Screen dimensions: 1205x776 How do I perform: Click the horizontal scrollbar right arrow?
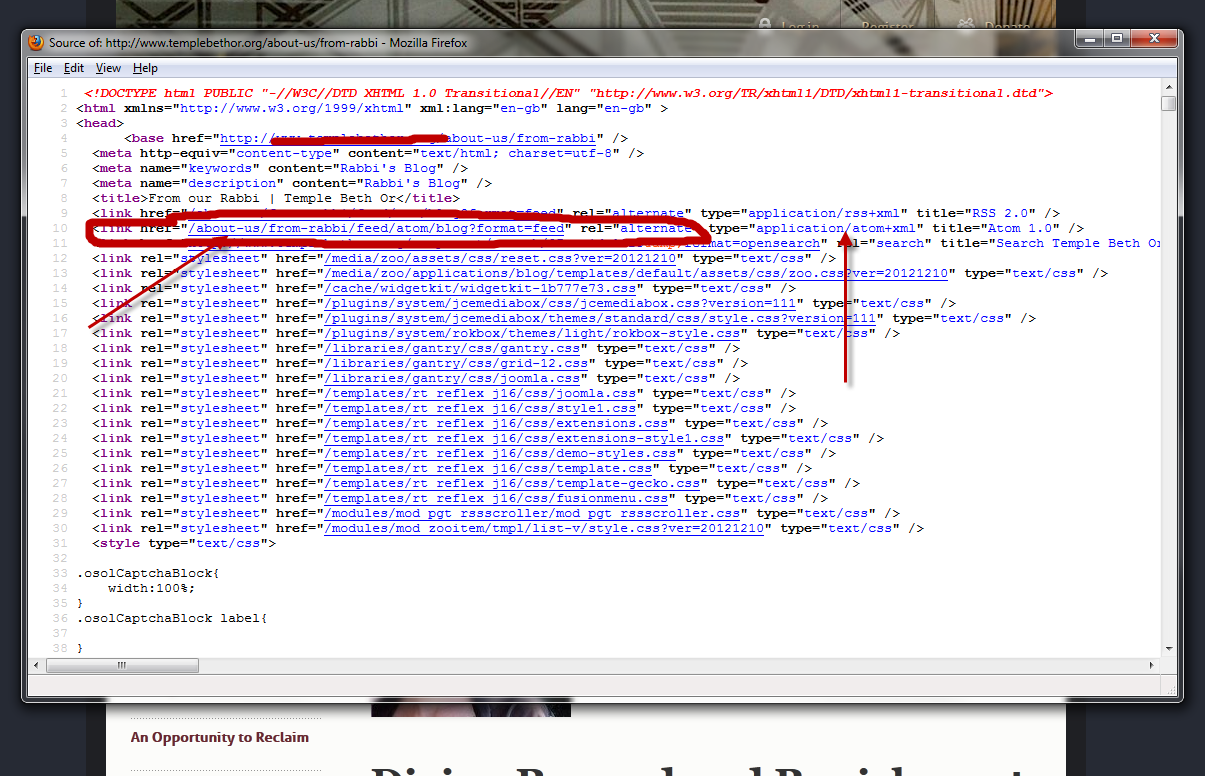1152,664
